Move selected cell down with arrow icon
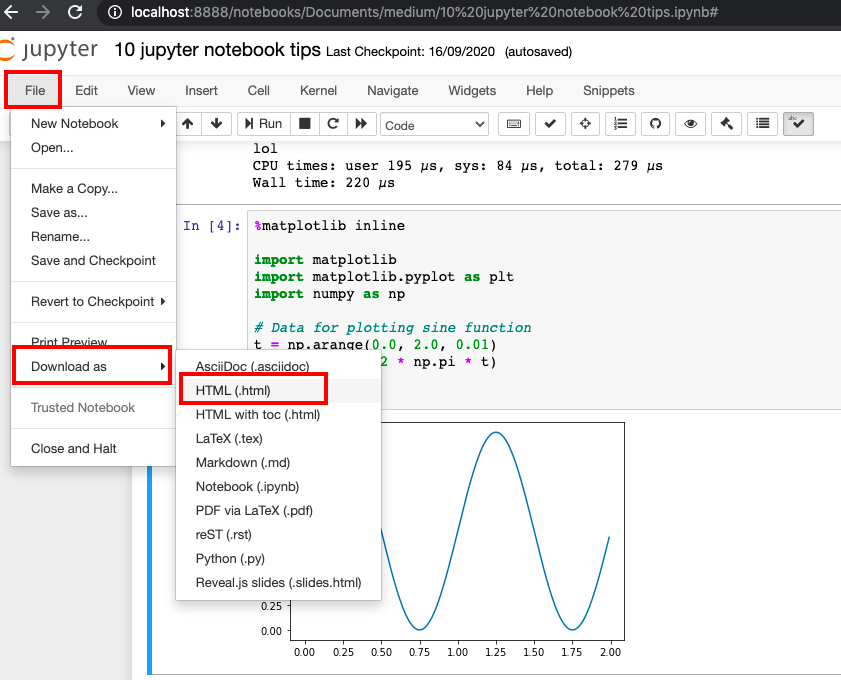This screenshot has height=680, width=841. (217, 124)
